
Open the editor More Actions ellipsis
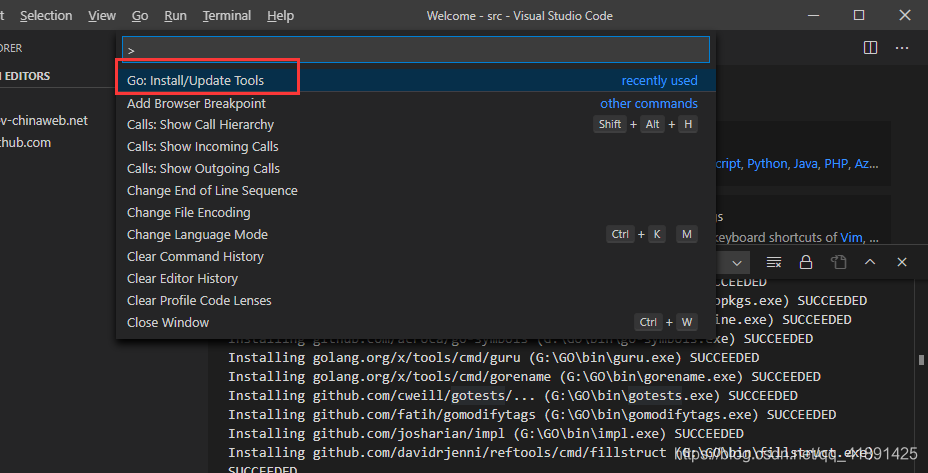902,48
